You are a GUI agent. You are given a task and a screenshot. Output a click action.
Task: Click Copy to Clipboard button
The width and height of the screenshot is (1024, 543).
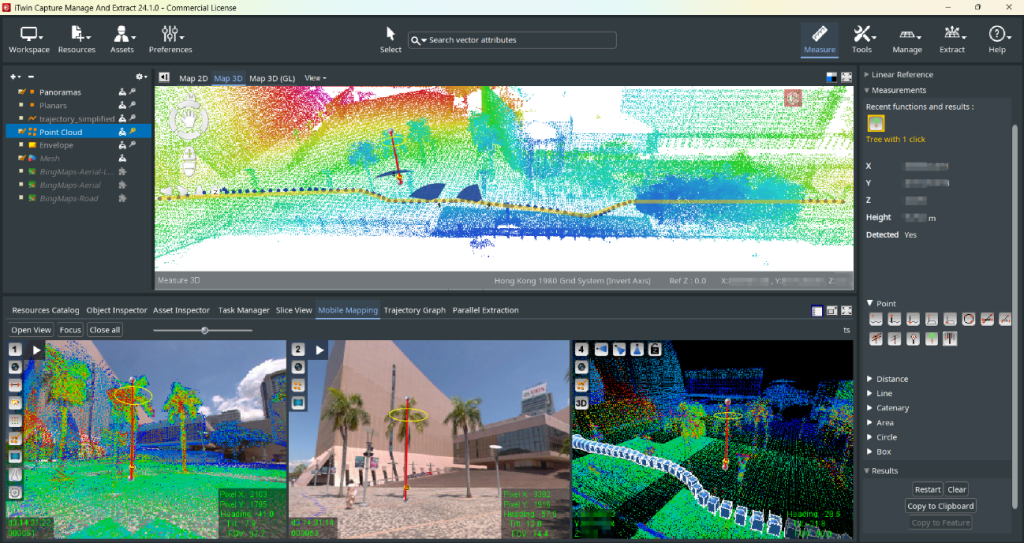pyautogui.click(x=940, y=506)
